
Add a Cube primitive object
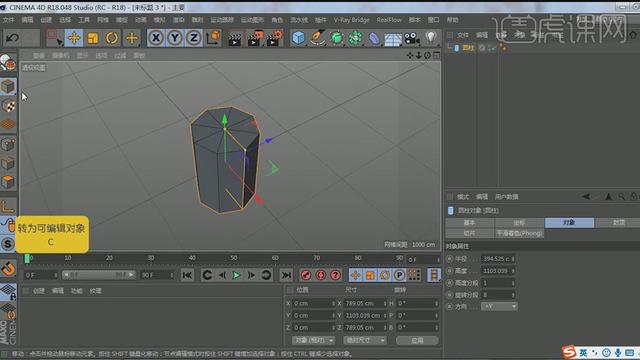click(298, 38)
